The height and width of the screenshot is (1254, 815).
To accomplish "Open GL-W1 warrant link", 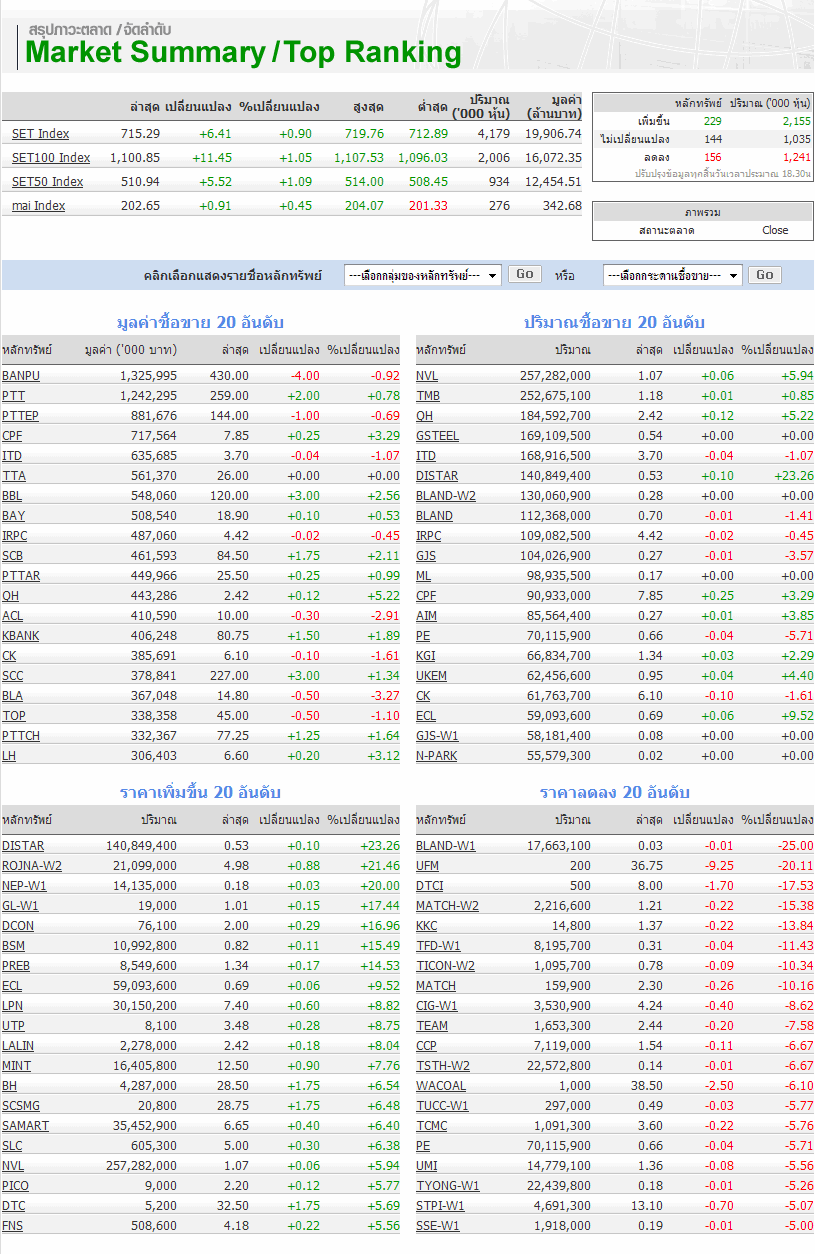I will 20,906.
